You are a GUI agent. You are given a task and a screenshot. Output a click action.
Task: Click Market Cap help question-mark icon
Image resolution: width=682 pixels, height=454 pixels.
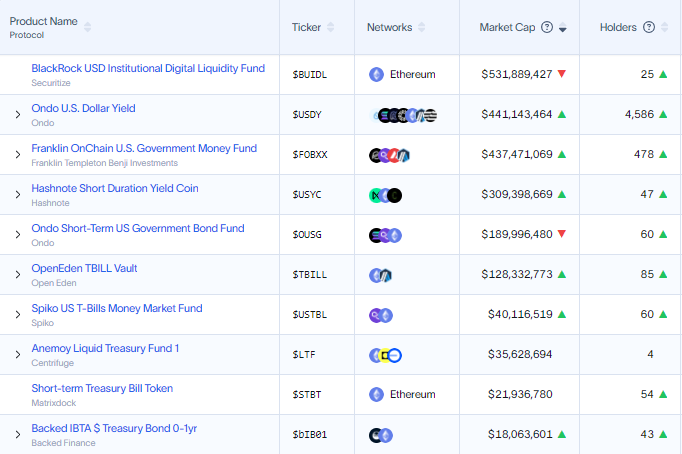pos(547,27)
